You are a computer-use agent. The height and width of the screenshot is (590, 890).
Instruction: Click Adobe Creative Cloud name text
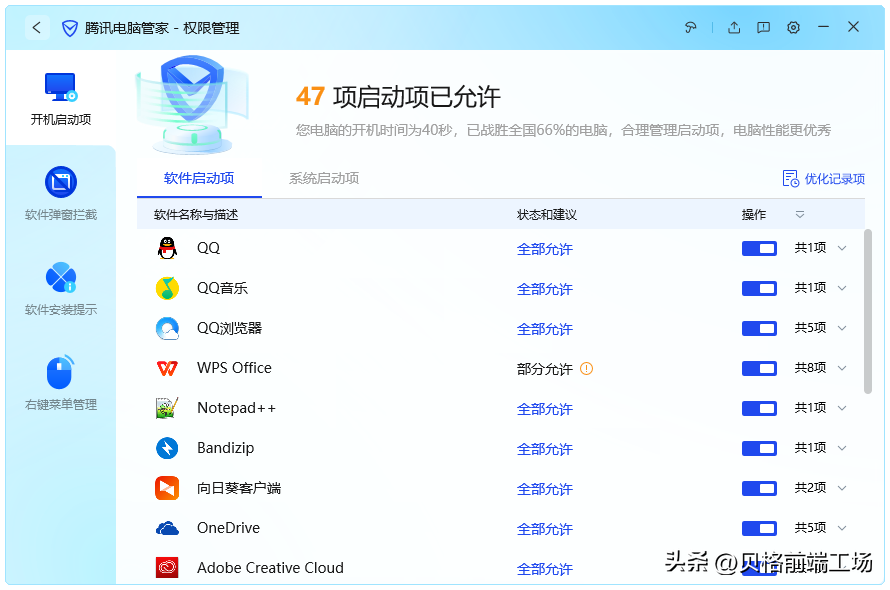(x=270, y=568)
